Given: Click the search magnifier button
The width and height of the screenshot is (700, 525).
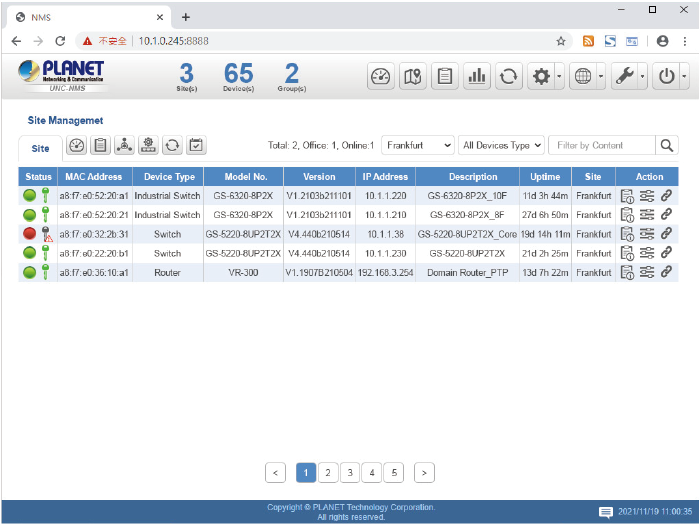Looking at the screenshot, I should [668, 145].
